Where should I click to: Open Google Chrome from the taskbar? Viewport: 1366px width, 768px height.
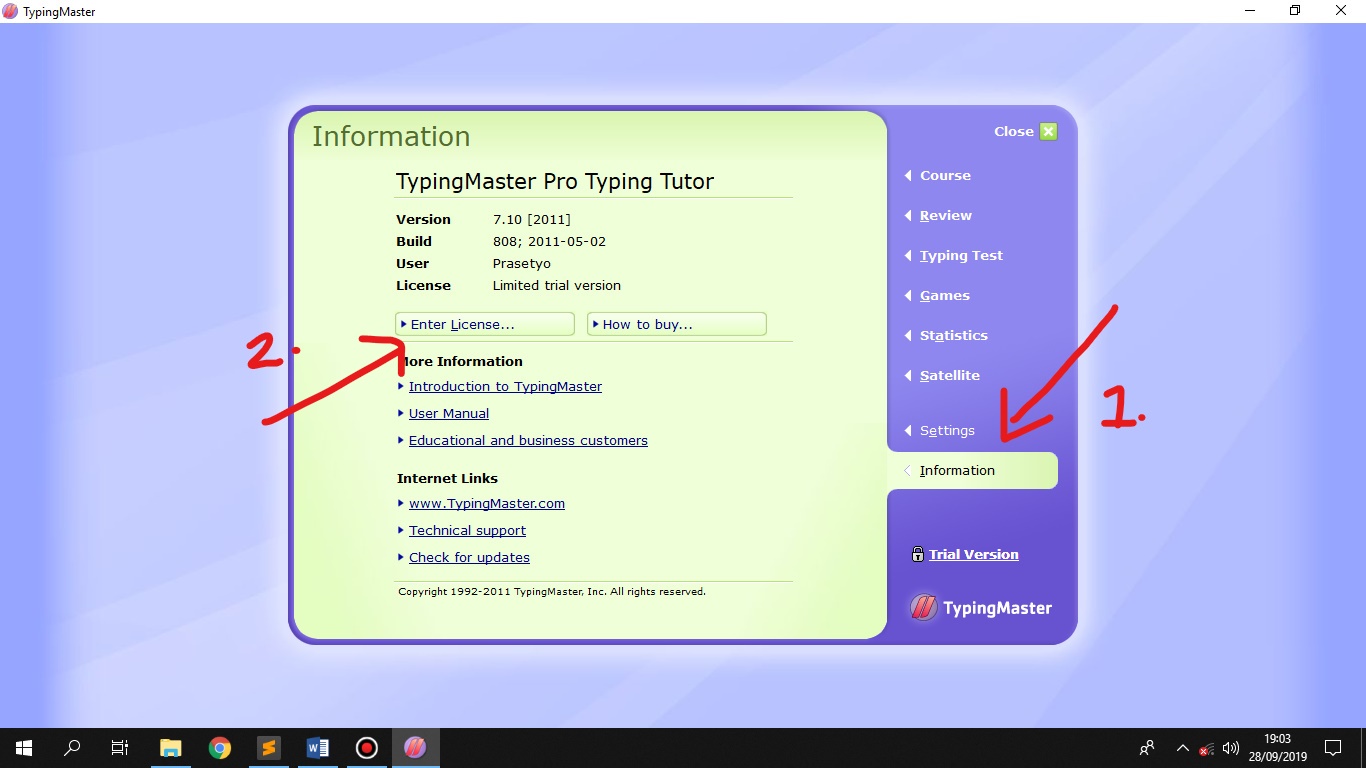click(219, 747)
